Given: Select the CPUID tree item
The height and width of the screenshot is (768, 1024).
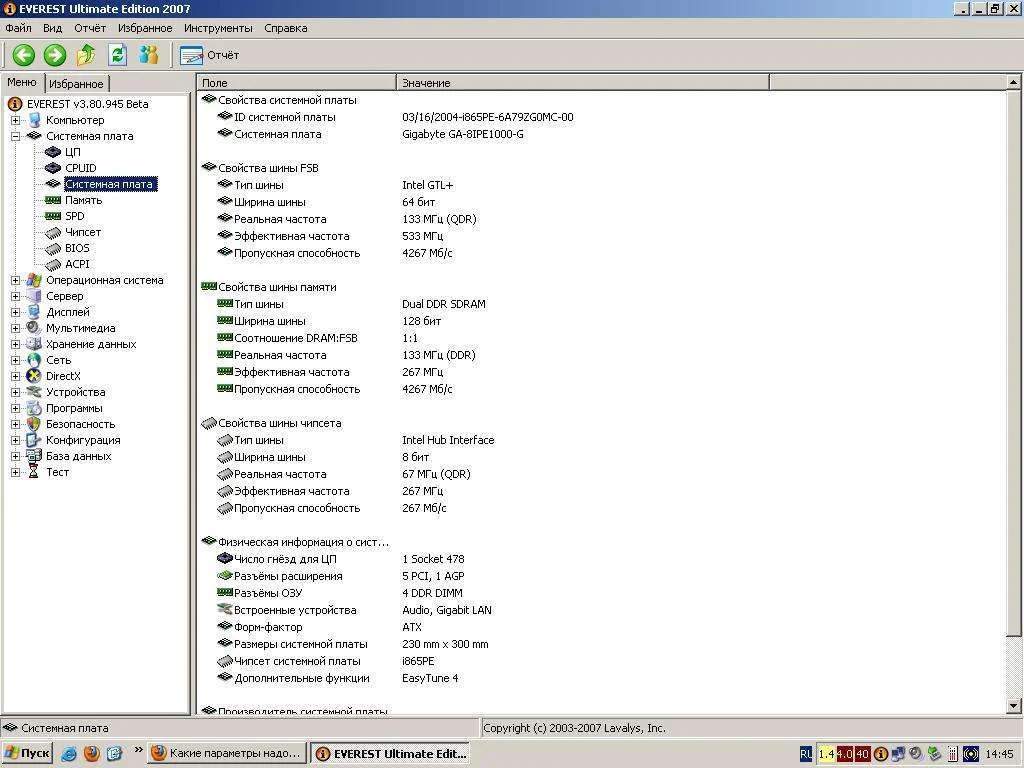Looking at the screenshot, I should [80, 168].
